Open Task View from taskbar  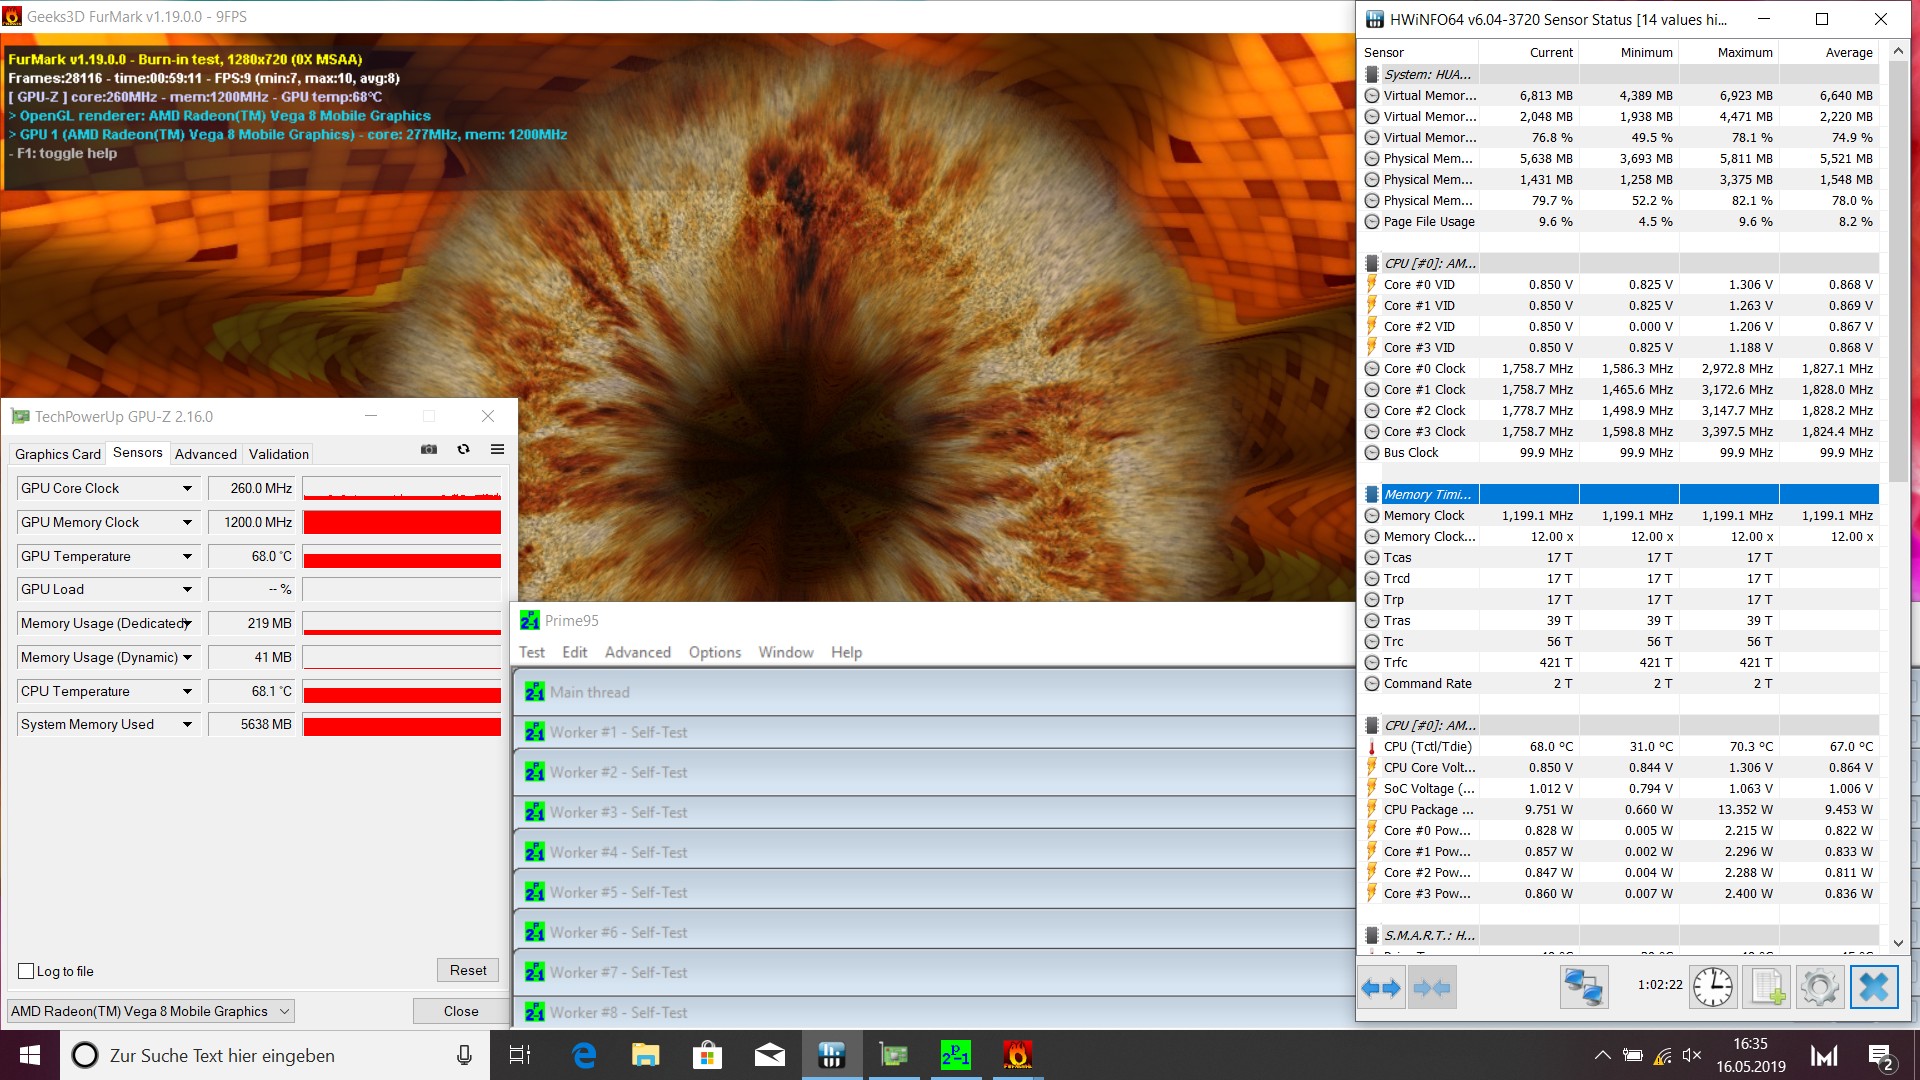click(x=520, y=1055)
